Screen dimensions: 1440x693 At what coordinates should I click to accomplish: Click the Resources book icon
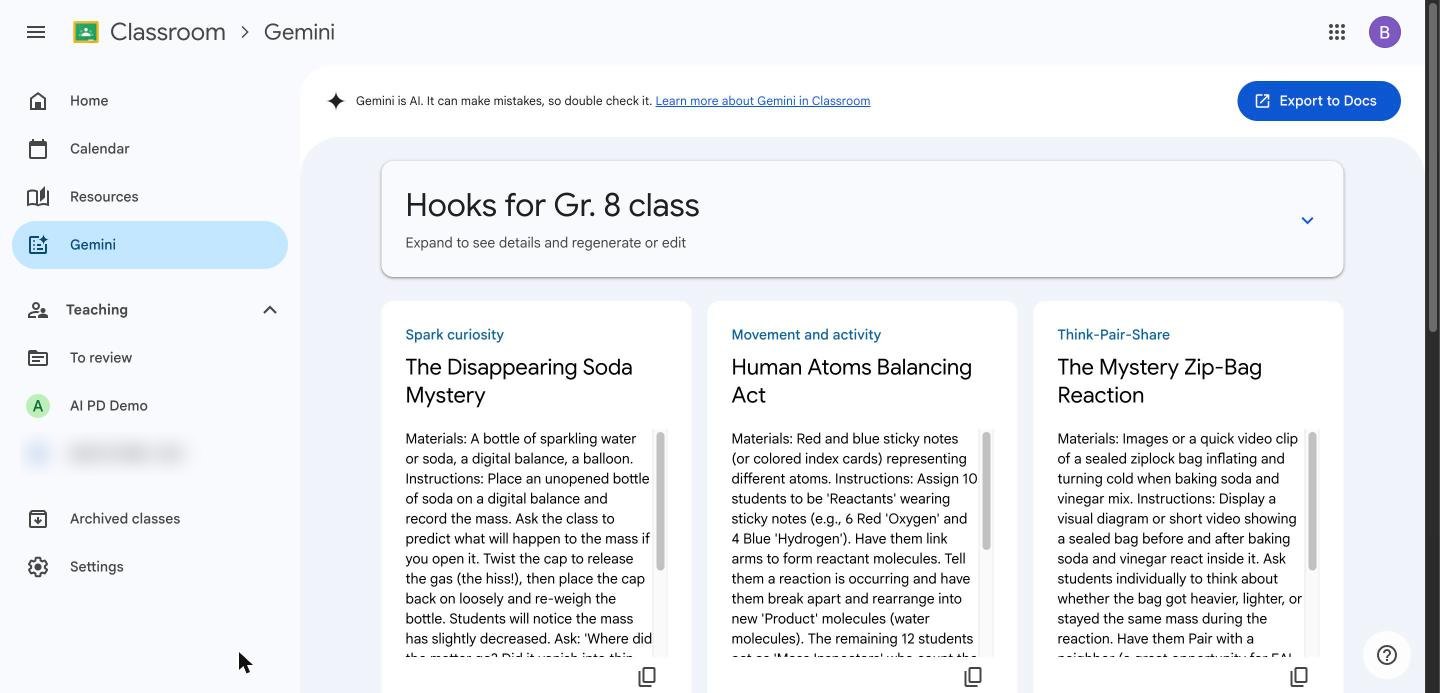38,197
